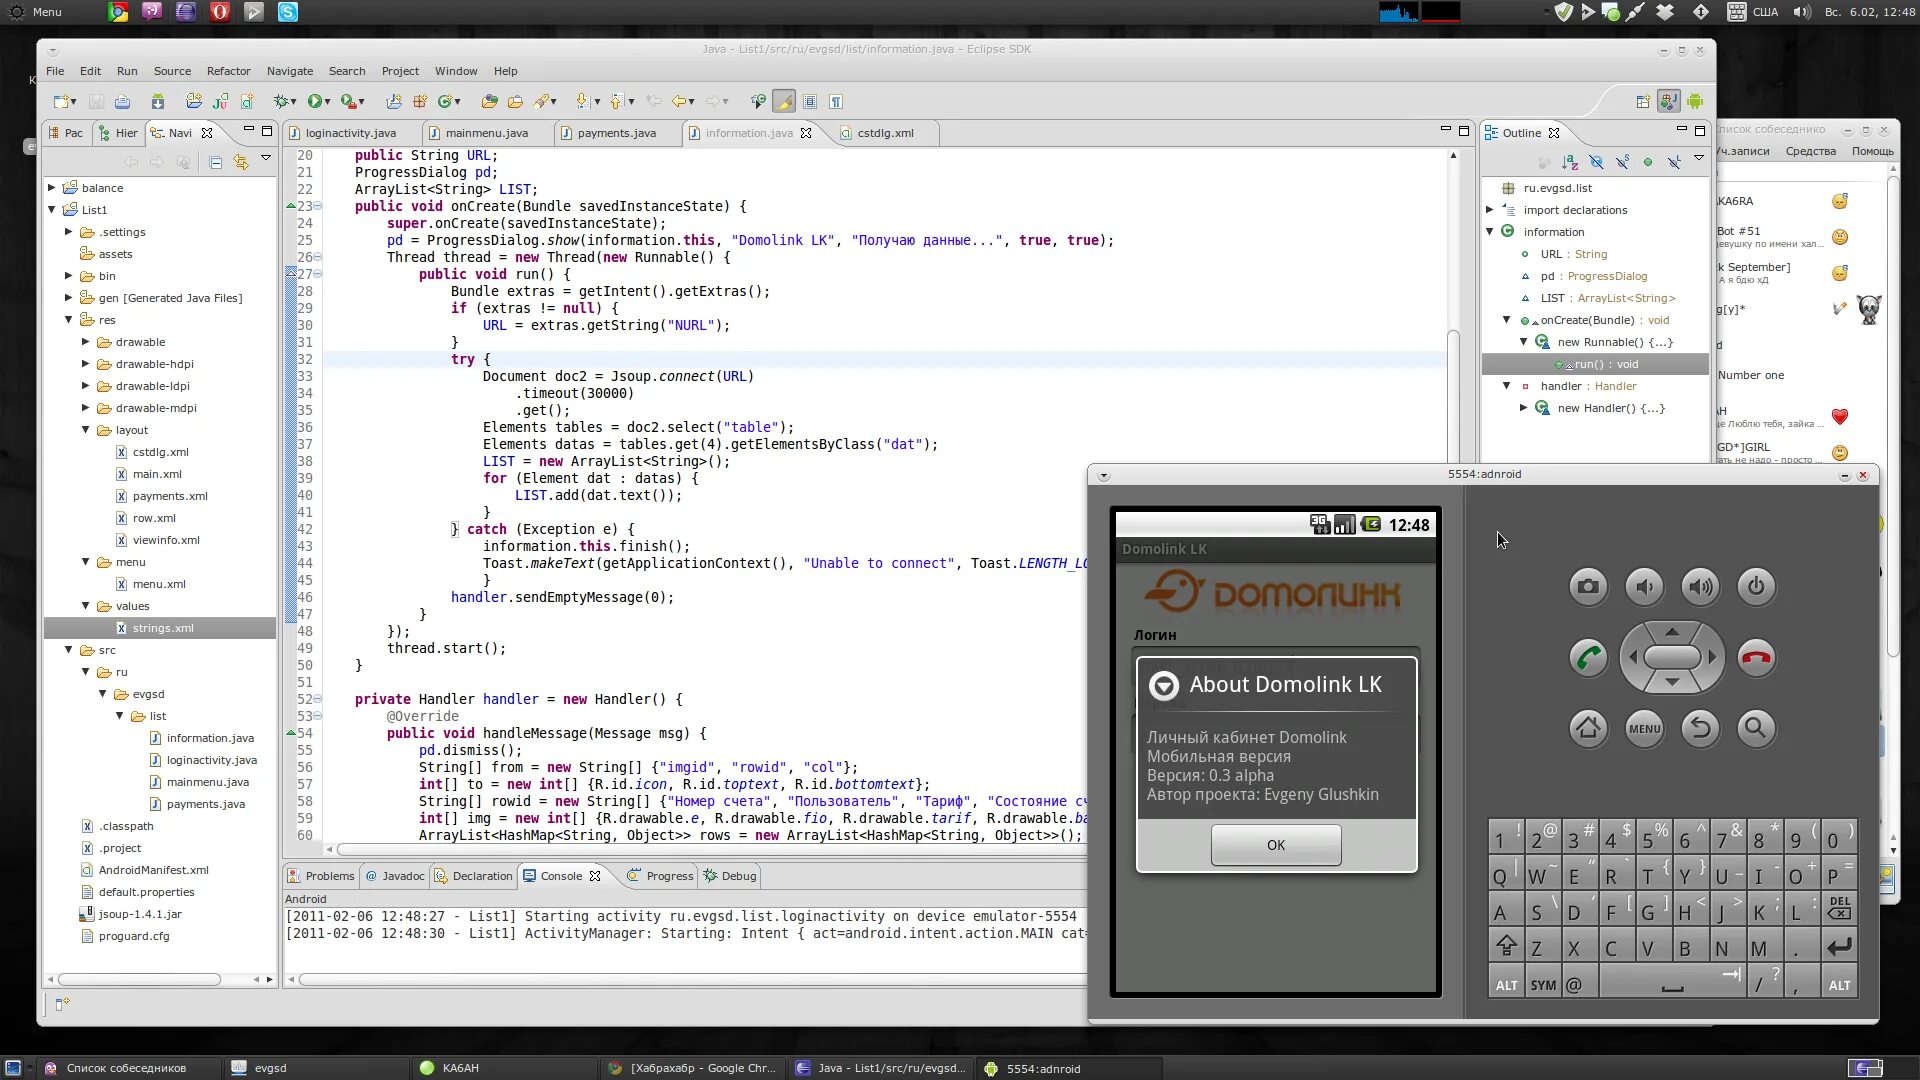
Task: Expand the balance project node
Action: [x=52, y=188]
